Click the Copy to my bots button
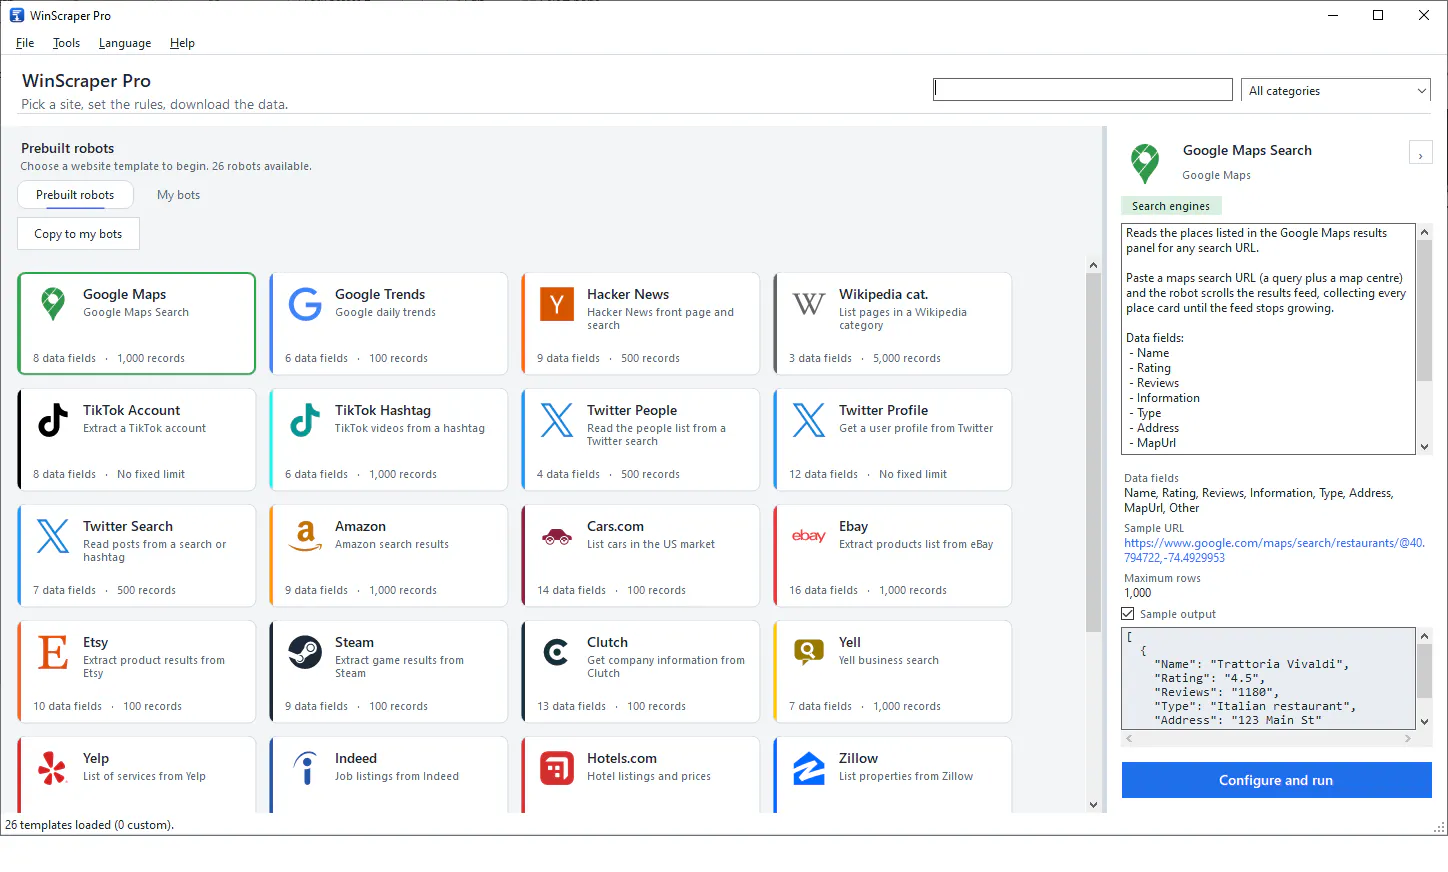The image size is (1448, 872). point(78,234)
